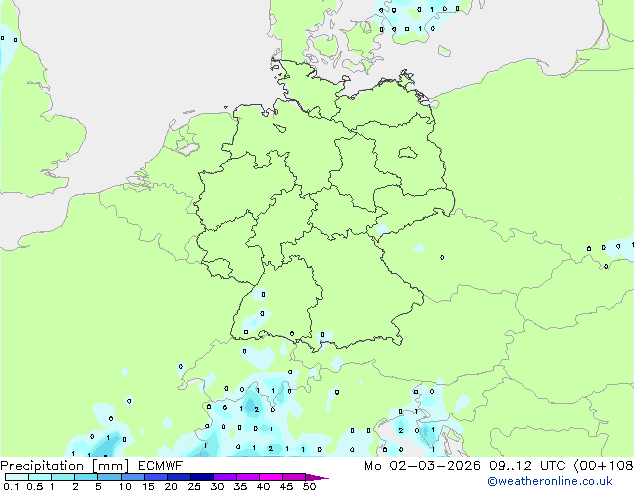Open the weatheronline.co.uk copyright link
The height and width of the screenshot is (490, 634).
coord(550,481)
